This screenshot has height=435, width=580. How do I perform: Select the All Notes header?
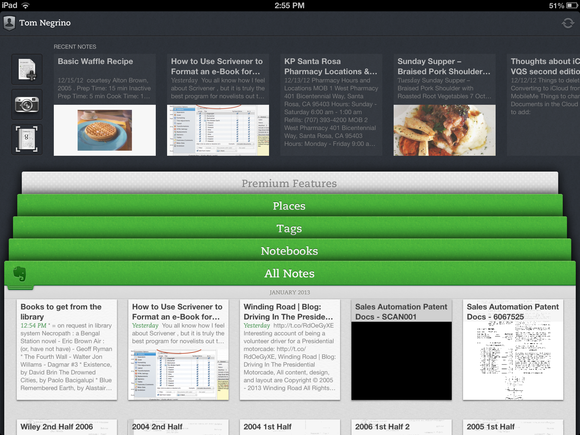pyautogui.click(x=290, y=273)
